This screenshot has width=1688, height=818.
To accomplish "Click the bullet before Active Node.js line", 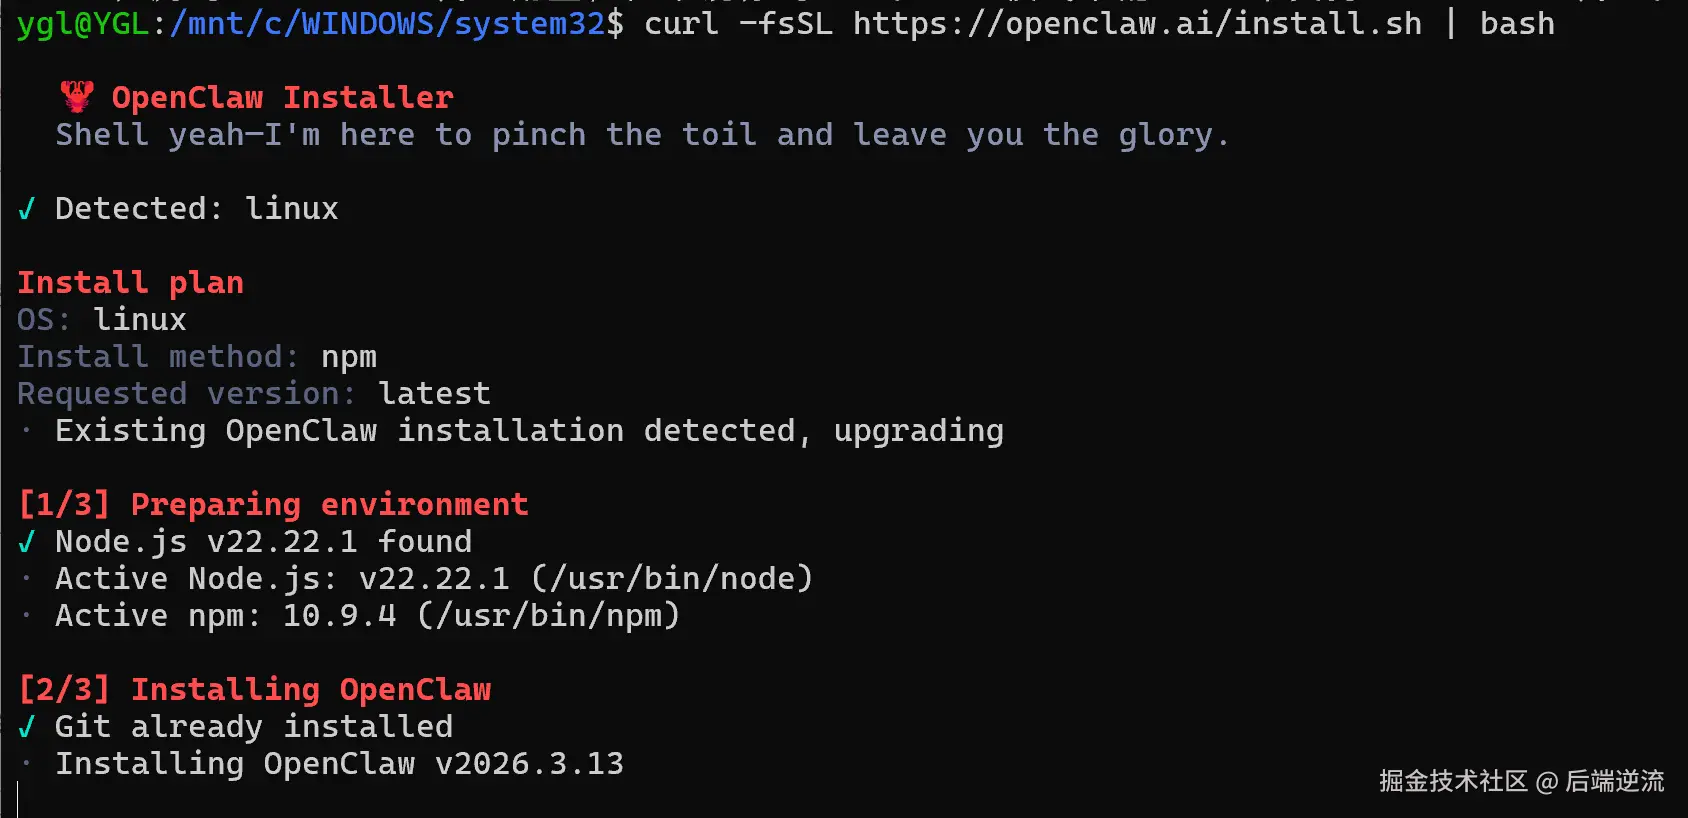I will 27,579.
